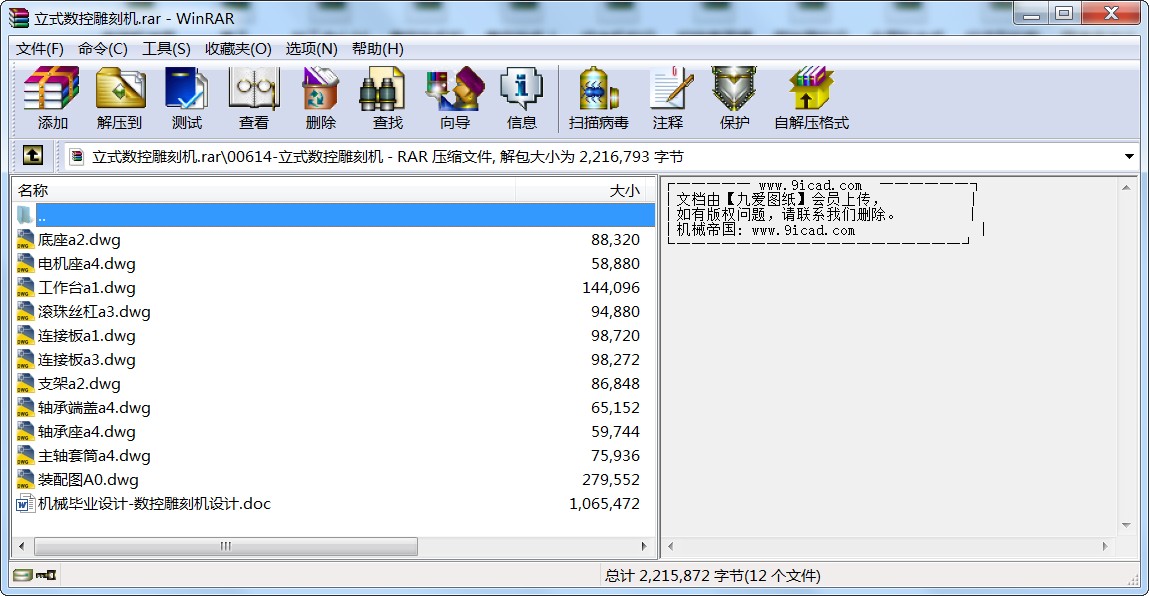Click the drive icon in status bar
The height and width of the screenshot is (596, 1149).
[x=23, y=575]
